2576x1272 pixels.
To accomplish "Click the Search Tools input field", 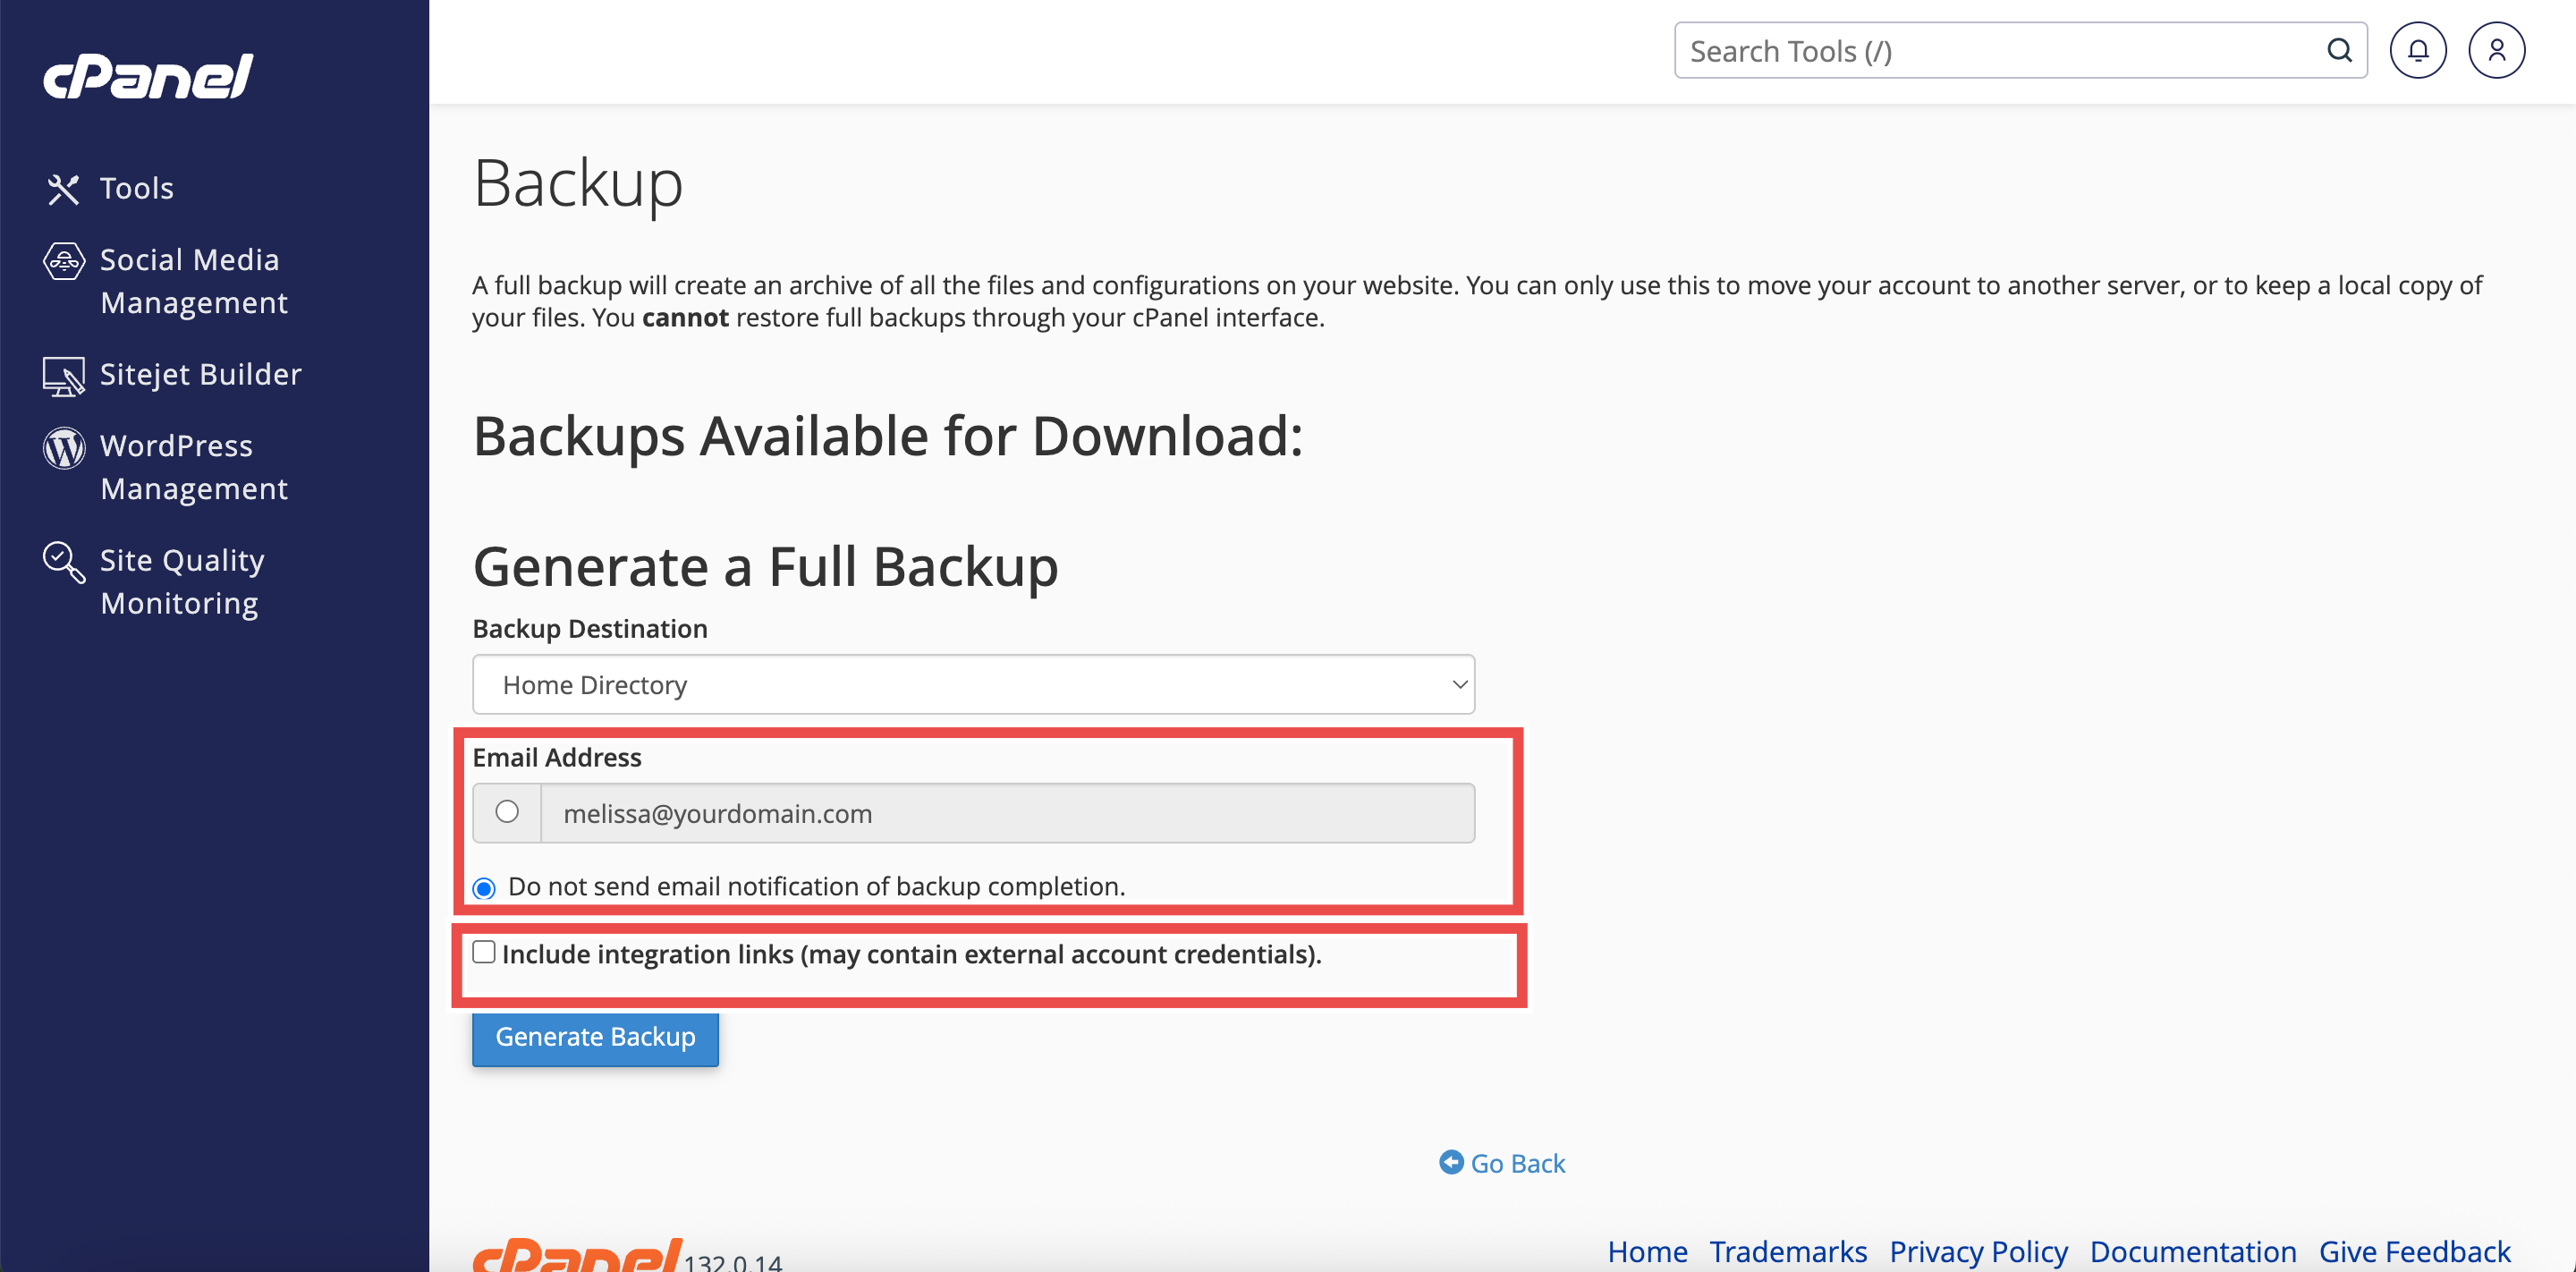I will [2000, 51].
